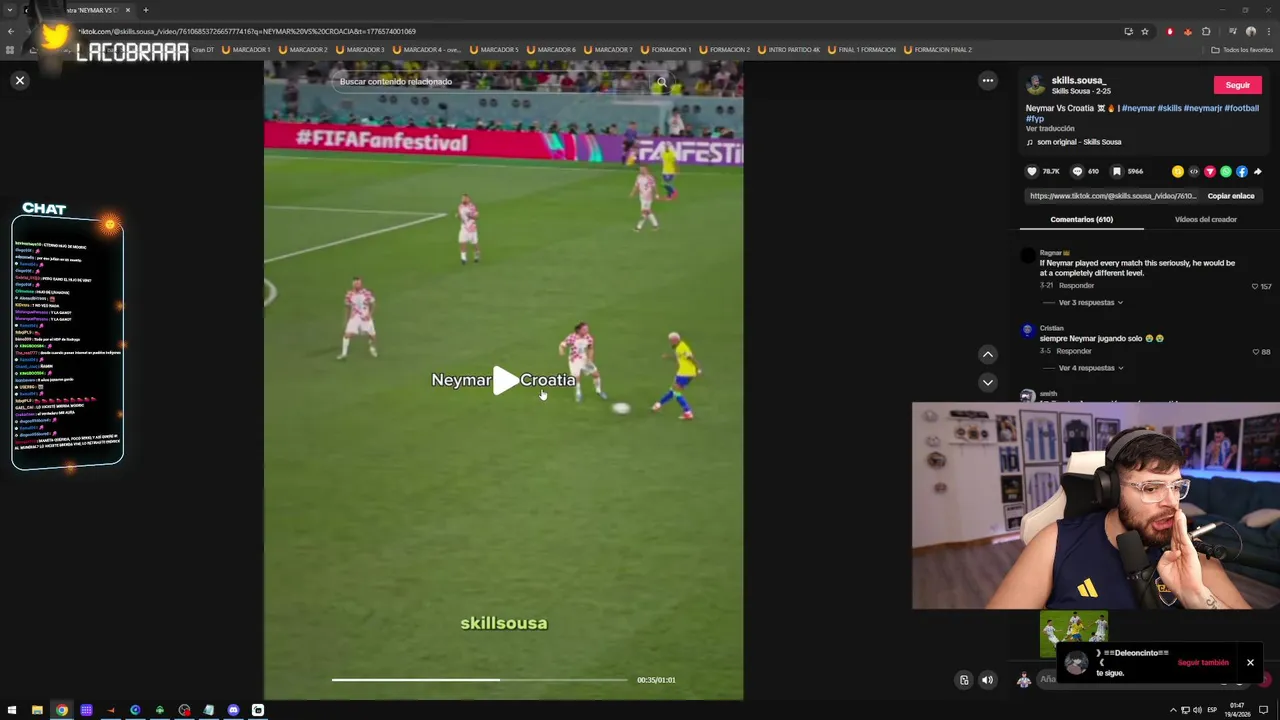Image resolution: width=1280 pixels, height=720 pixels.
Task: Open comments via the speech bubble icon
Action: tap(1077, 171)
